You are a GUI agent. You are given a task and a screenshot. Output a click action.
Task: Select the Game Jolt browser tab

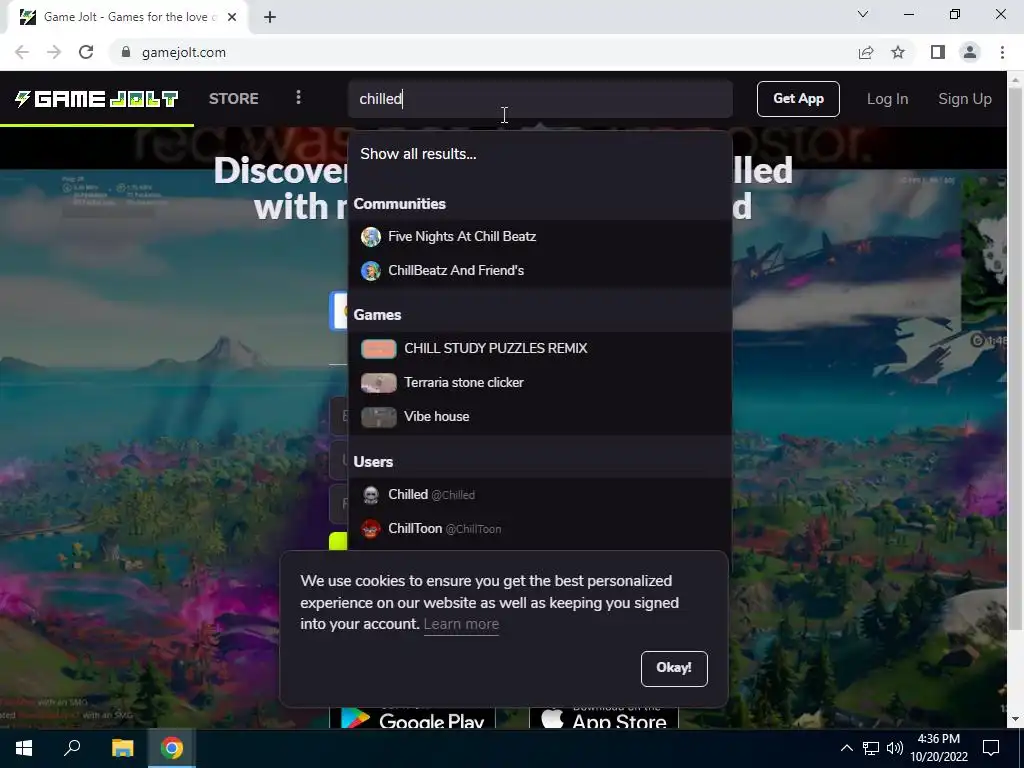point(127,17)
